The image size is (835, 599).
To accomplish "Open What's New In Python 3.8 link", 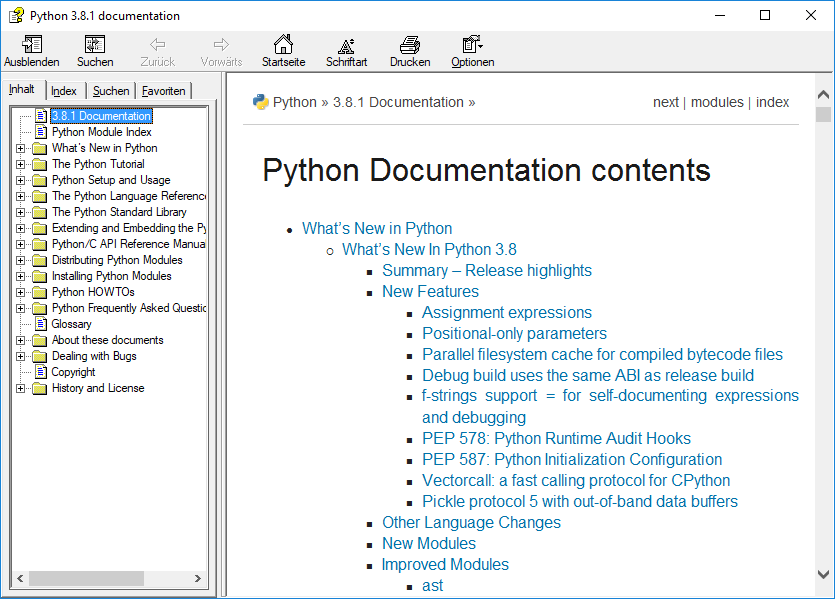I will pyautogui.click(x=429, y=249).
